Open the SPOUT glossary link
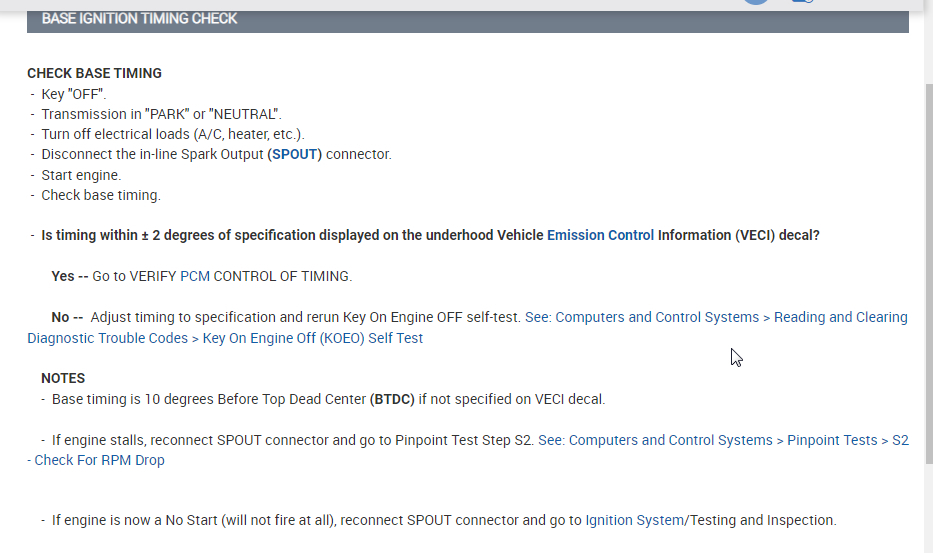The width and height of the screenshot is (933, 553). click(x=295, y=154)
